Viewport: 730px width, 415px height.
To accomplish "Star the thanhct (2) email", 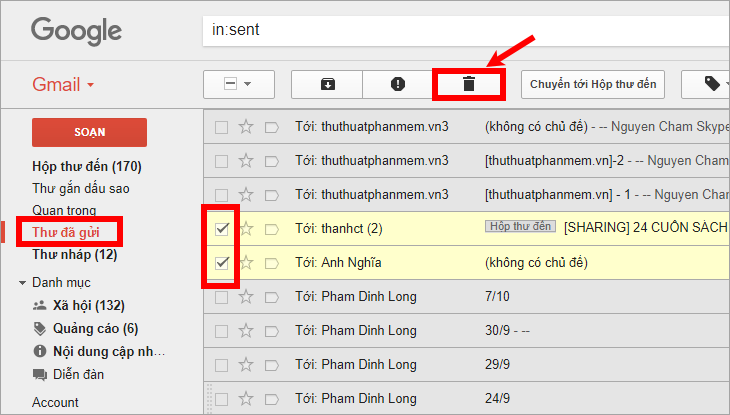I will [x=247, y=229].
